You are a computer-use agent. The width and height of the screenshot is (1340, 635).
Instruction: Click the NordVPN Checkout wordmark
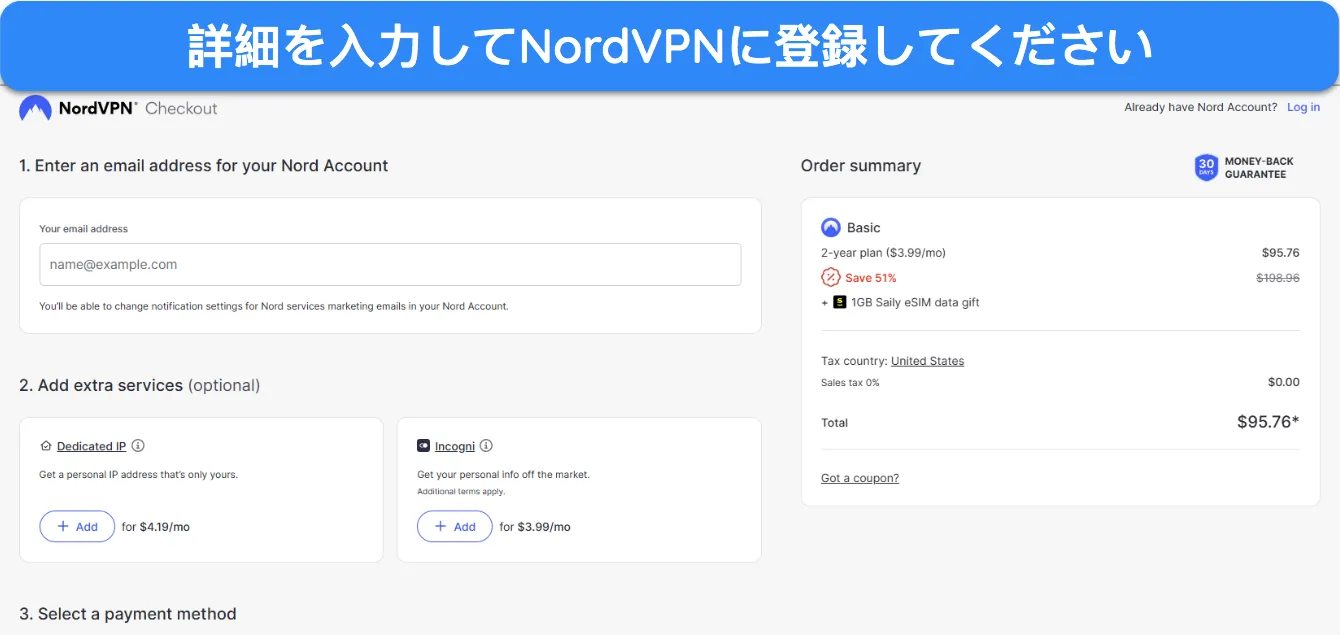point(138,108)
